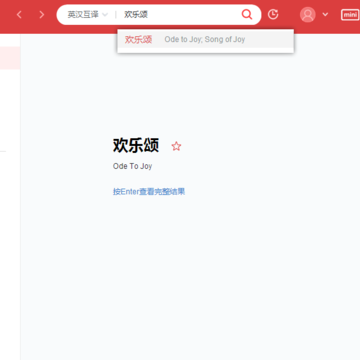
Task: Click the 欢乐颂 headword title
Action: pyautogui.click(x=136, y=145)
